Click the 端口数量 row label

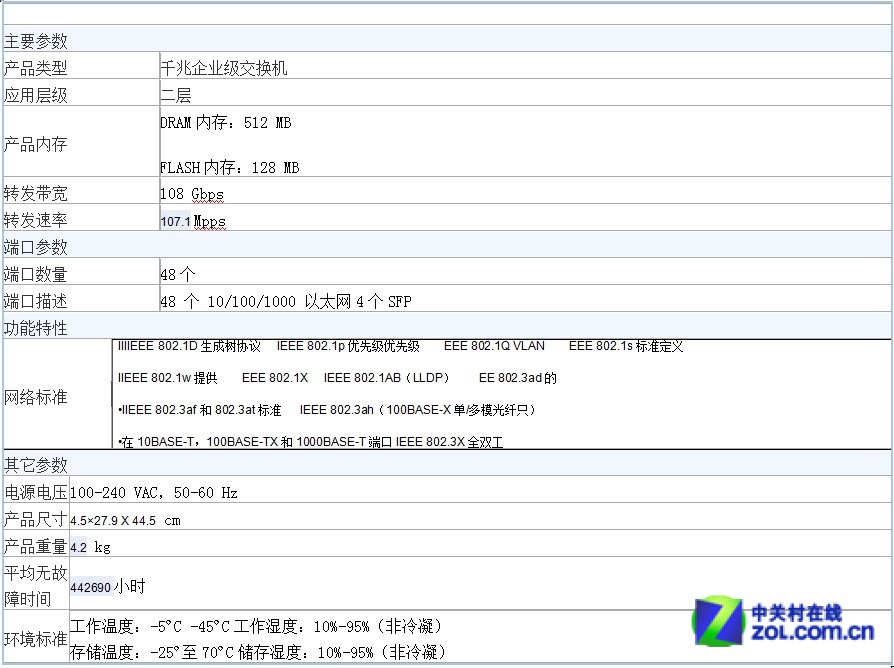click(36, 275)
